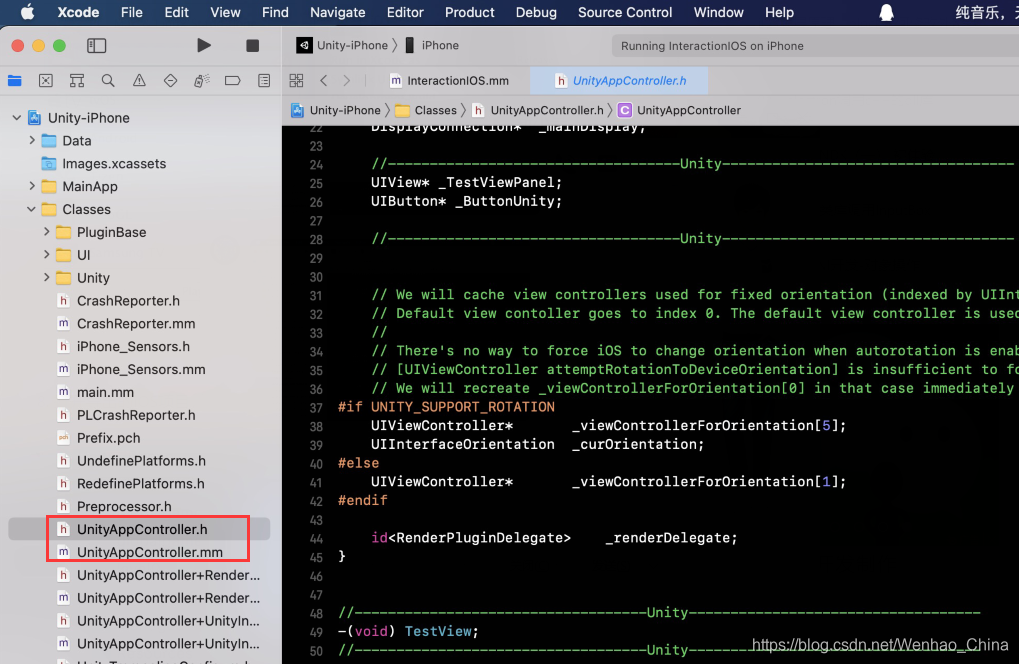Image resolution: width=1019 pixels, height=664 pixels.
Task: Toggle the navigator sidebar visibility
Action: pyautogui.click(x=95, y=45)
